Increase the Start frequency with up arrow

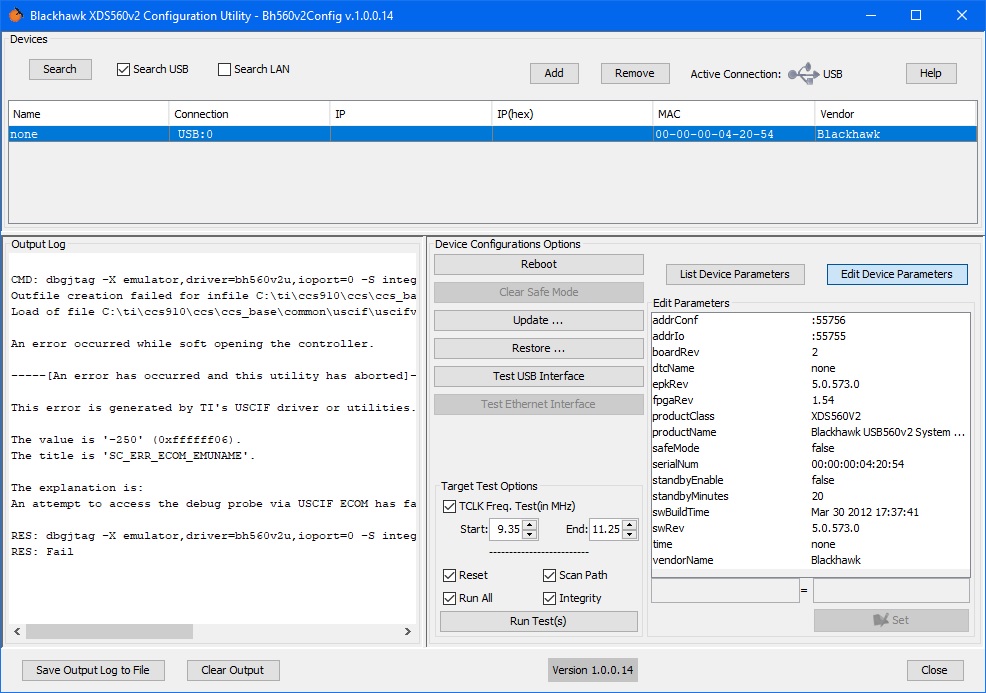pos(529,524)
